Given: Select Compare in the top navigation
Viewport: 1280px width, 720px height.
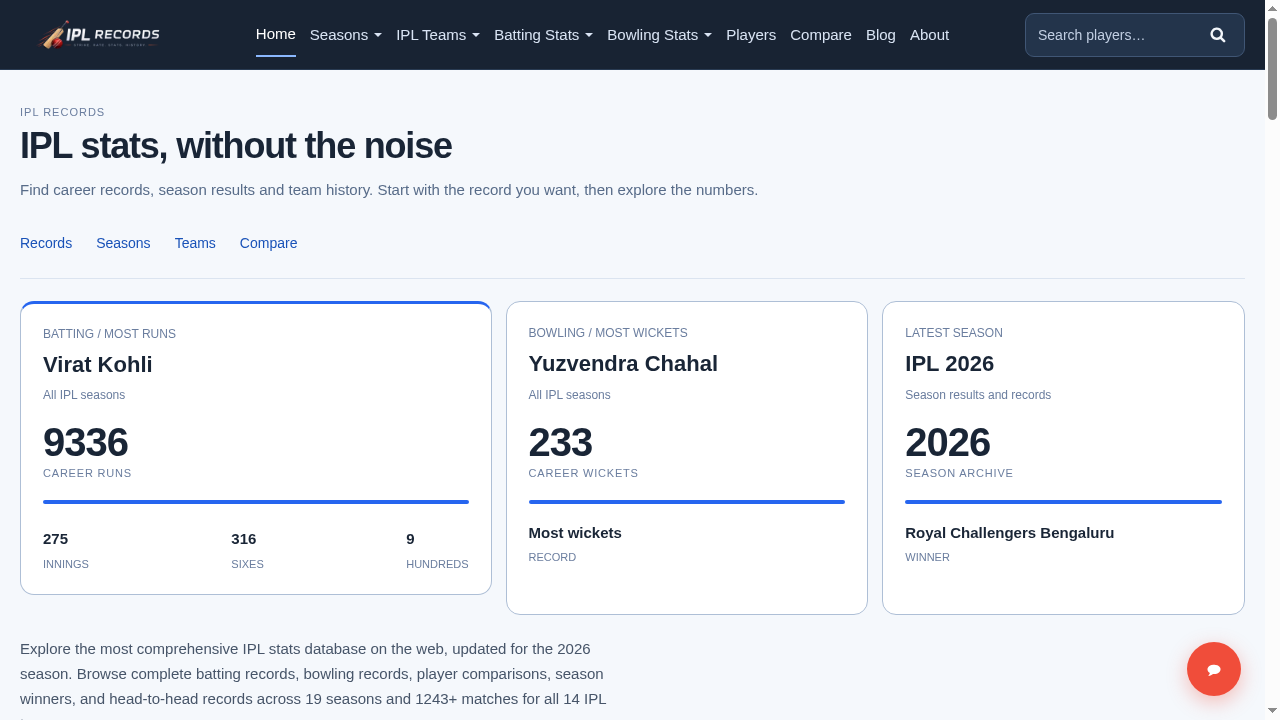Looking at the screenshot, I should click(x=821, y=35).
